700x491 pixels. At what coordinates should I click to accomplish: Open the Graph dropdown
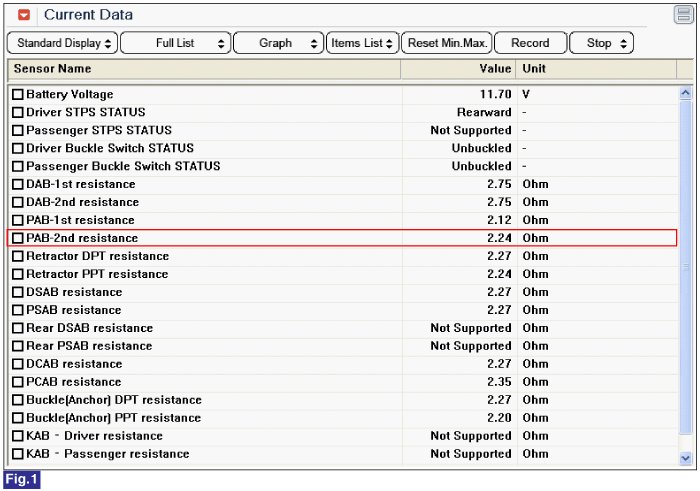pyautogui.click(x=279, y=43)
